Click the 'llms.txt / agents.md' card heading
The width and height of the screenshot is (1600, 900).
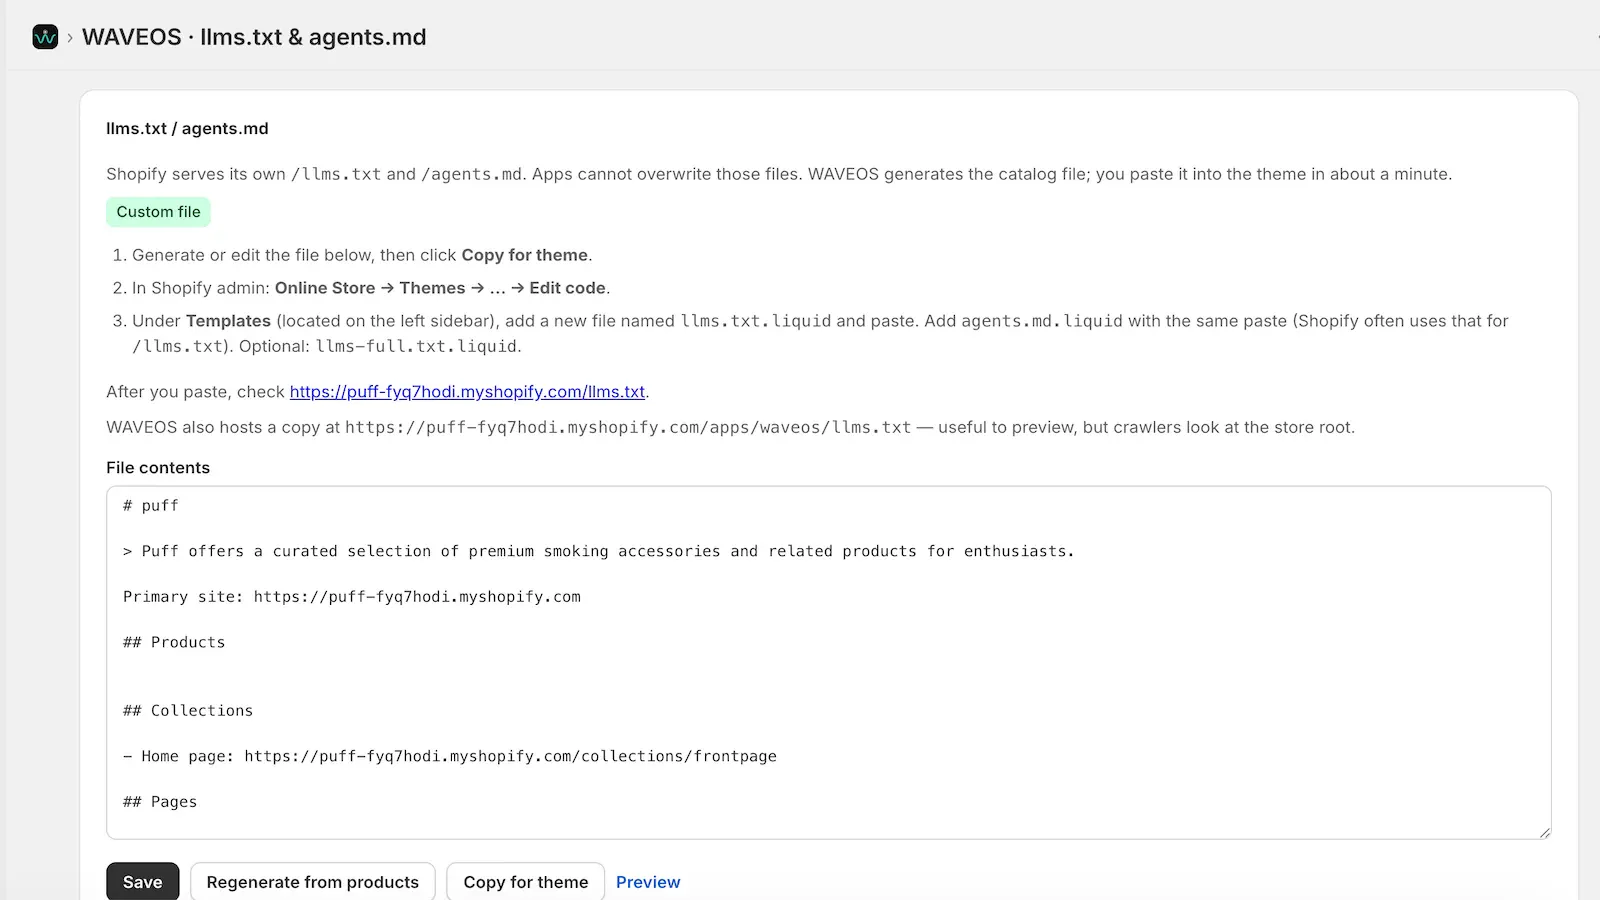[x=187, y=128]
